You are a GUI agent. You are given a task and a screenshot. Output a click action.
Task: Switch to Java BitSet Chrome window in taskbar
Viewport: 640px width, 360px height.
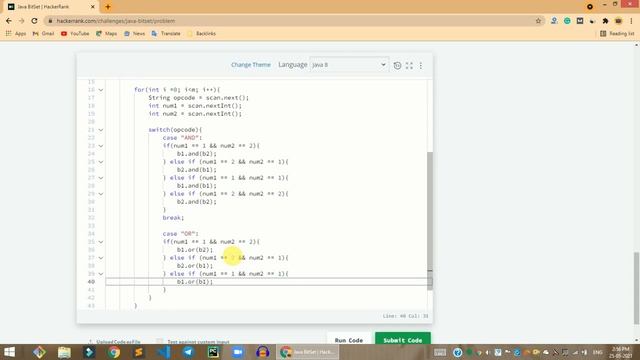tap(307, 352)
